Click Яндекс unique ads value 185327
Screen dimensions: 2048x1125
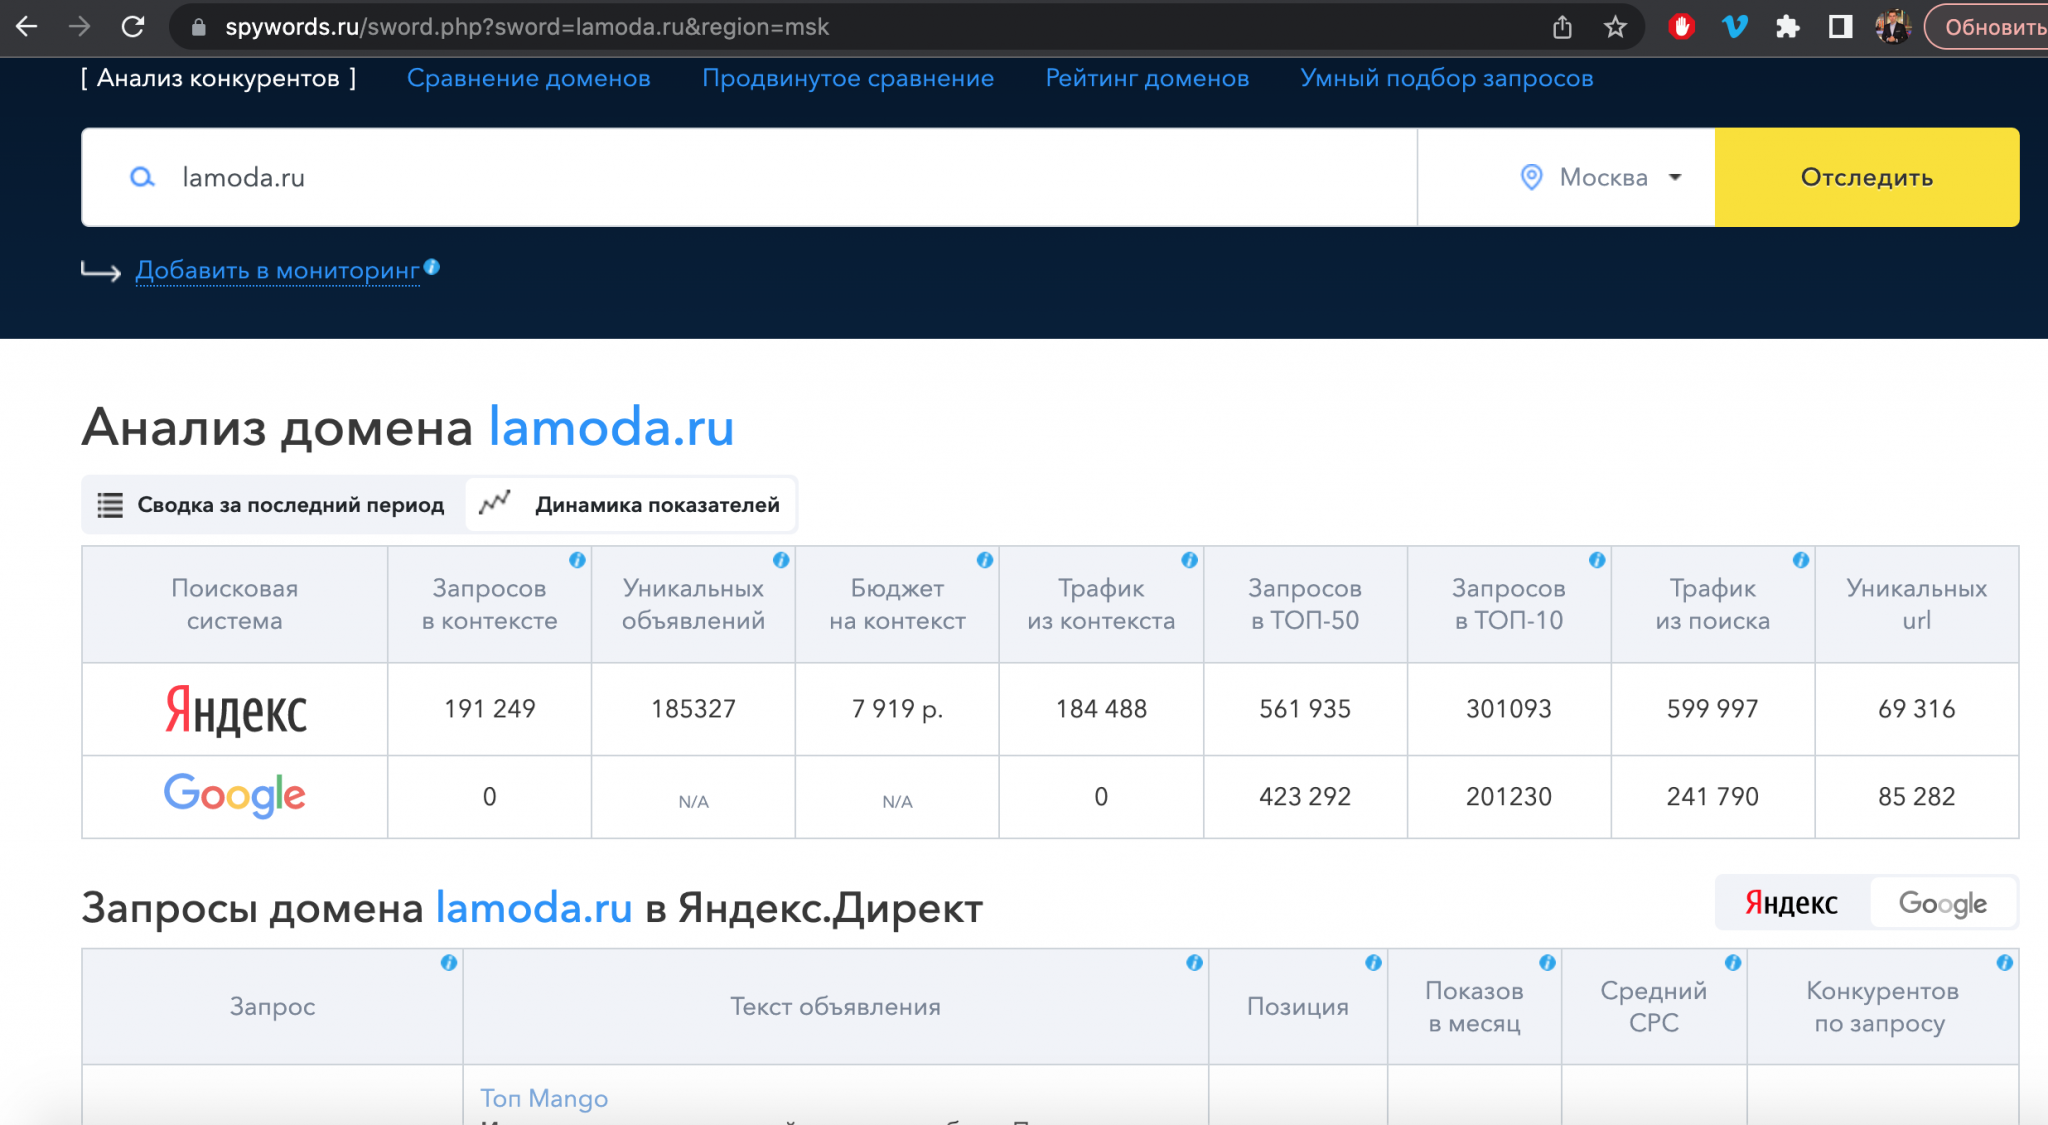pos(693,709)
